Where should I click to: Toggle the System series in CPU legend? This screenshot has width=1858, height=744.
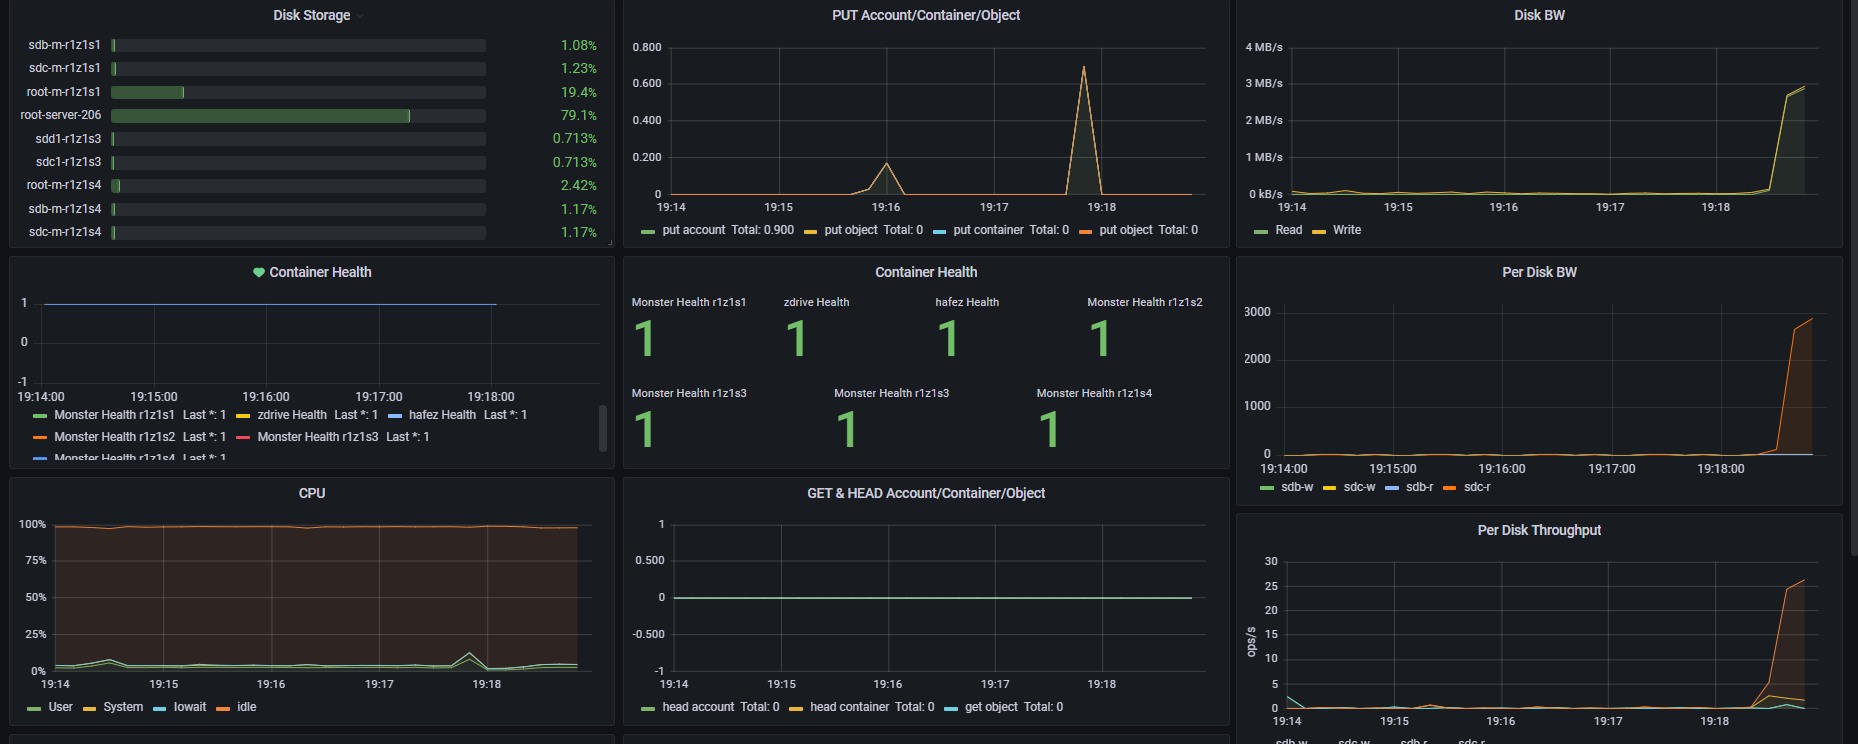pyautogui.click(x=123, y=707)
